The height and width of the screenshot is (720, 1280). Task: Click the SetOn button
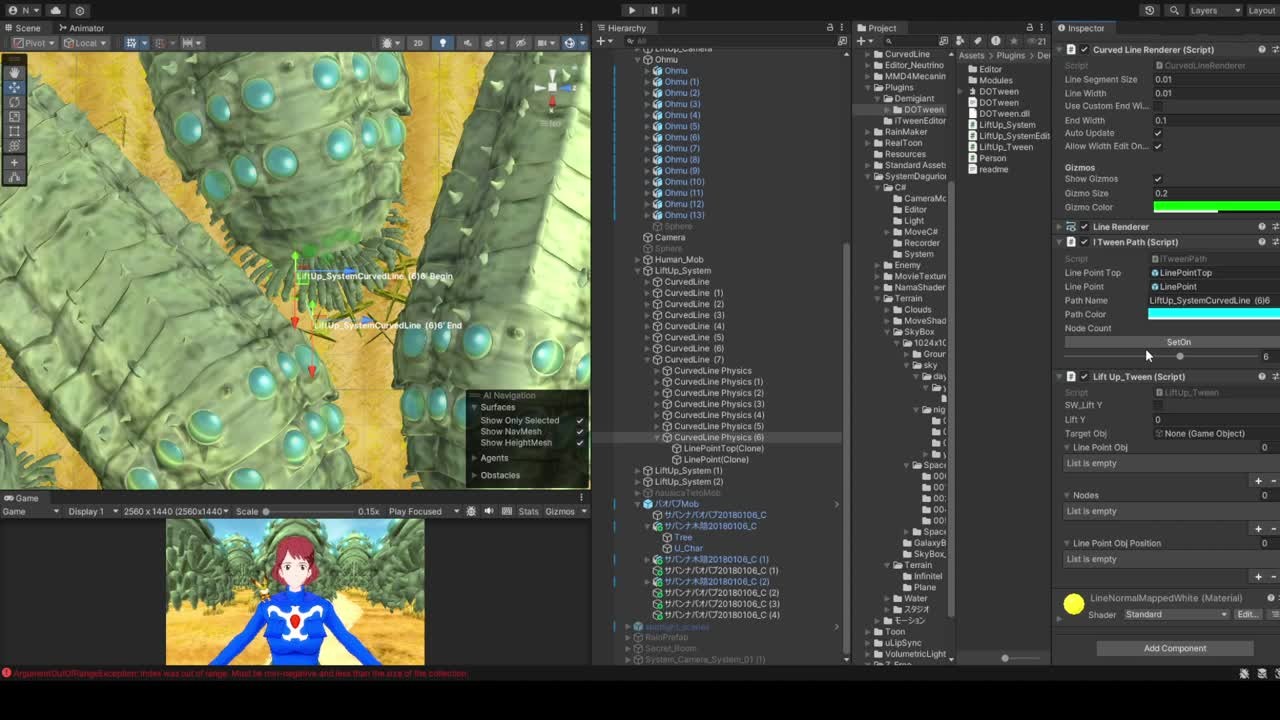tap(1178, 342)
